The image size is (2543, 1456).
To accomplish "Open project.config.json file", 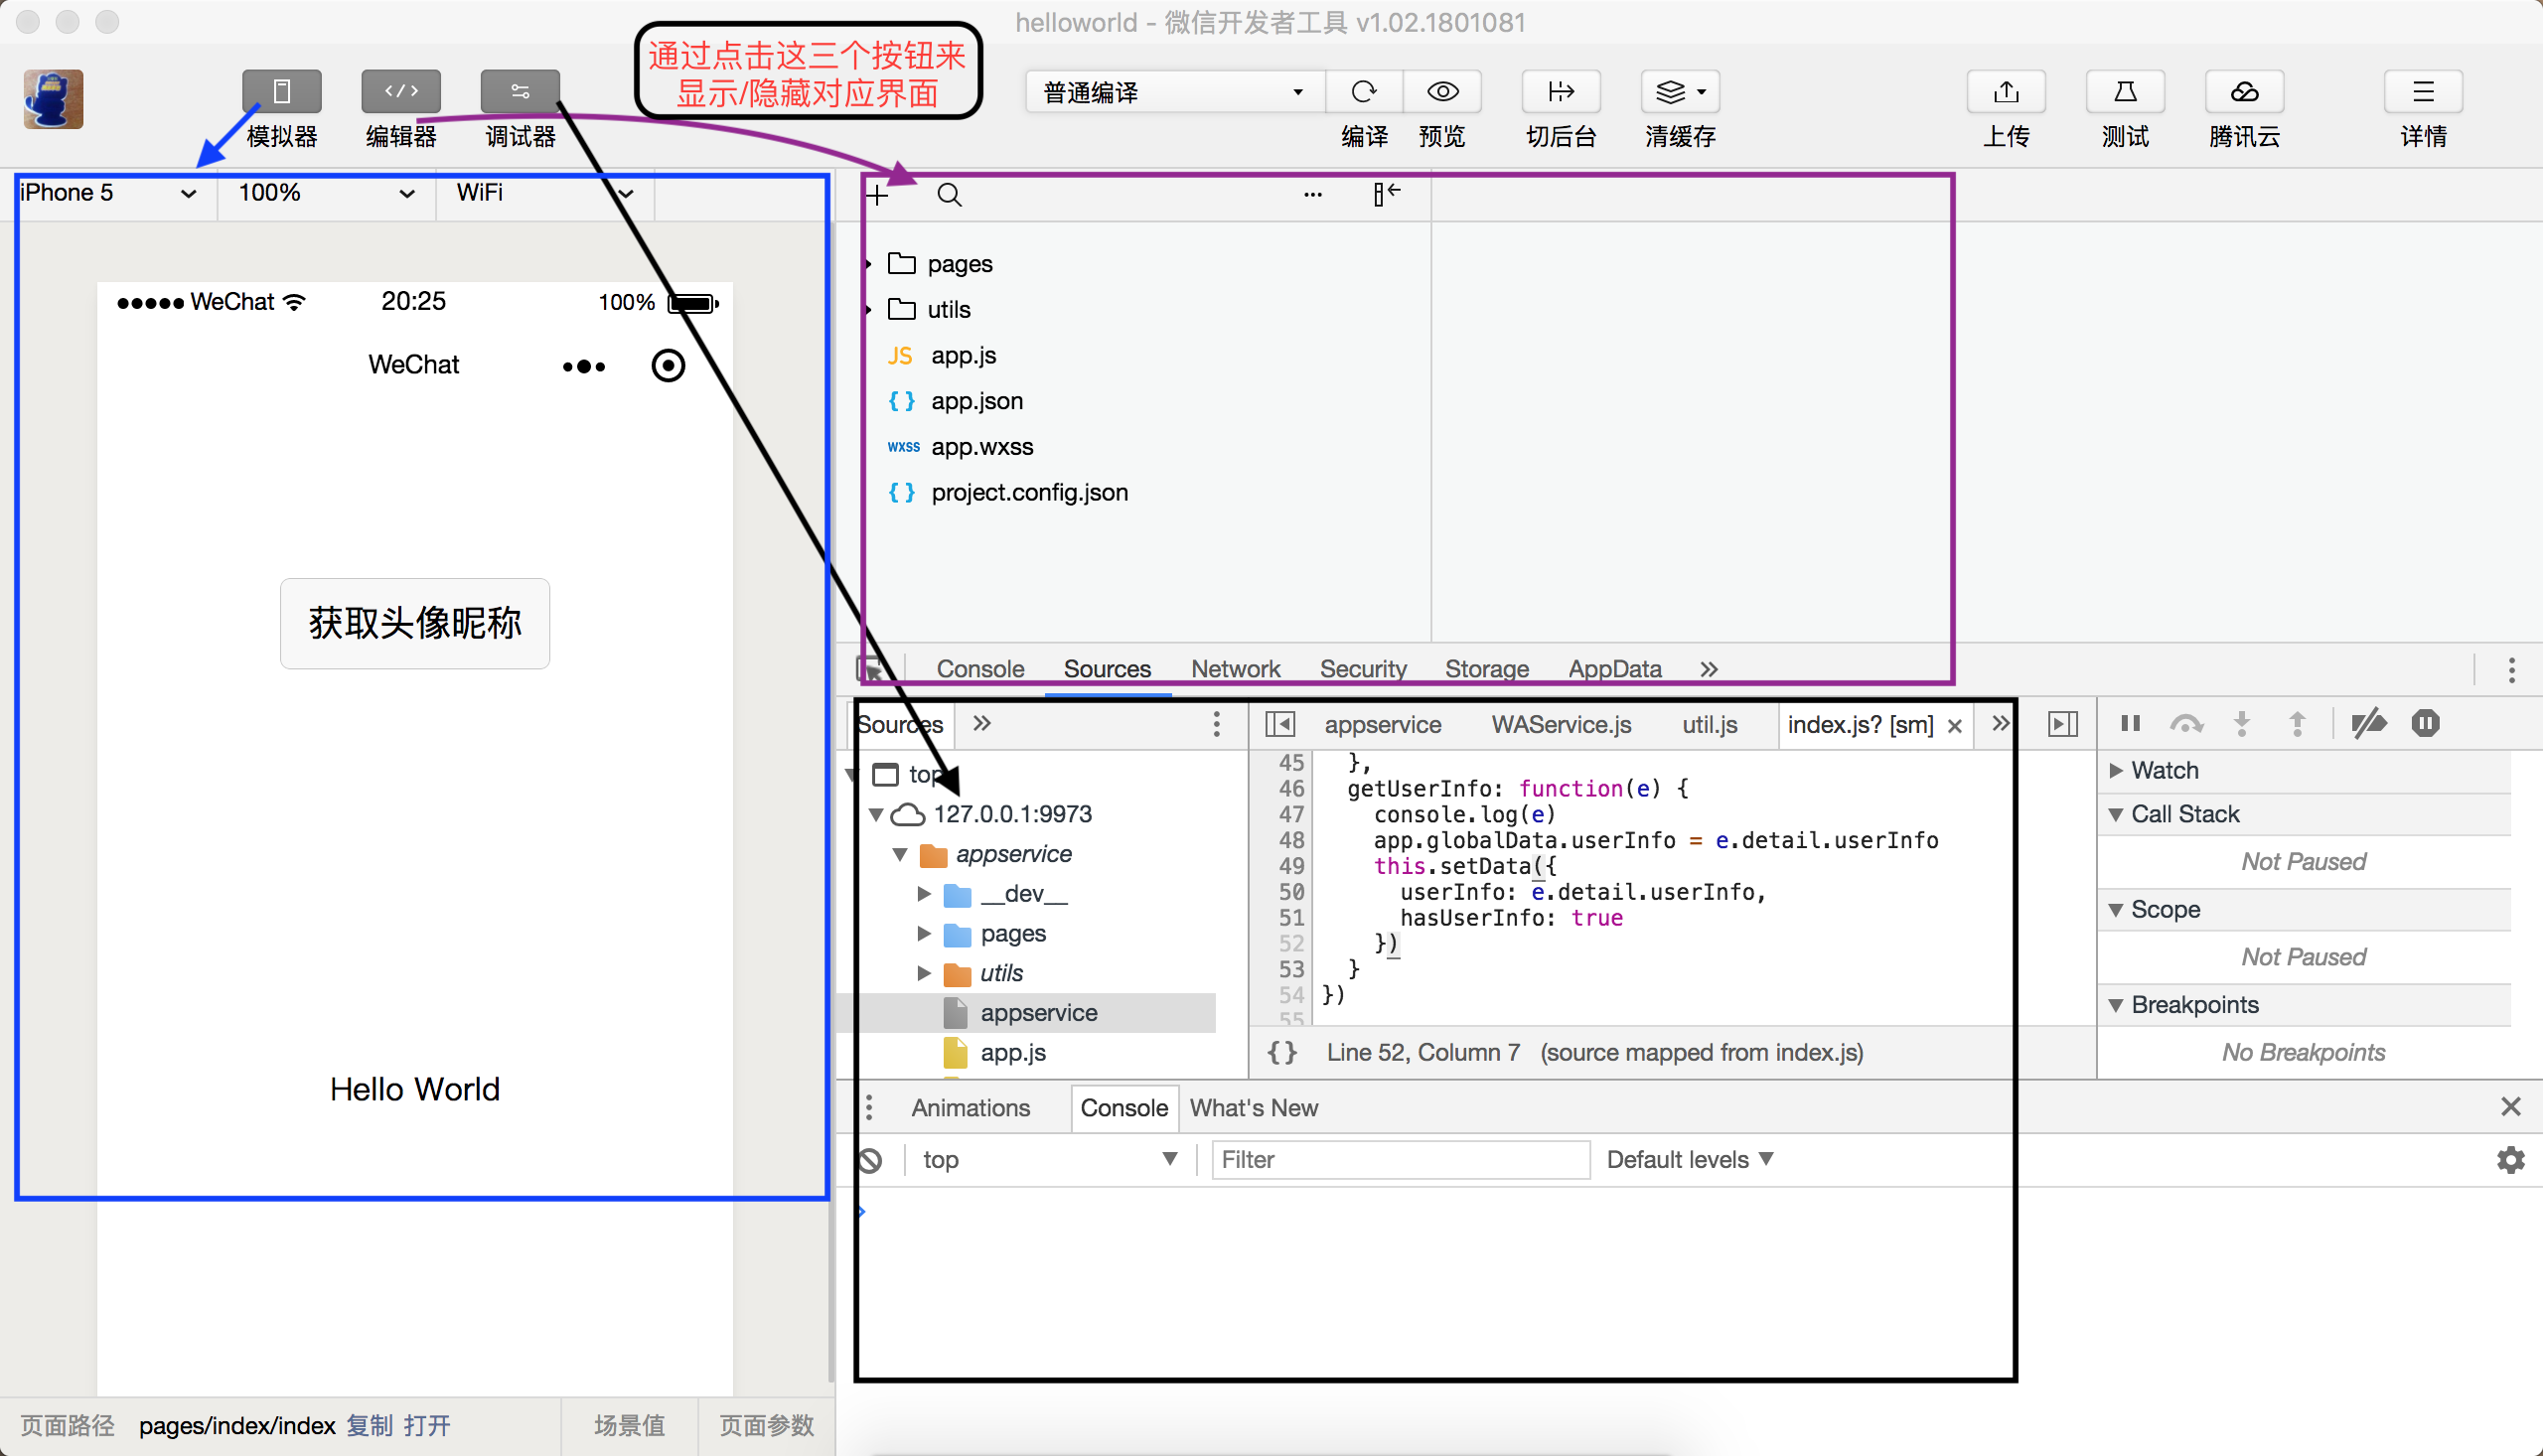I will pyautogui.click(x=1029, y=493).
